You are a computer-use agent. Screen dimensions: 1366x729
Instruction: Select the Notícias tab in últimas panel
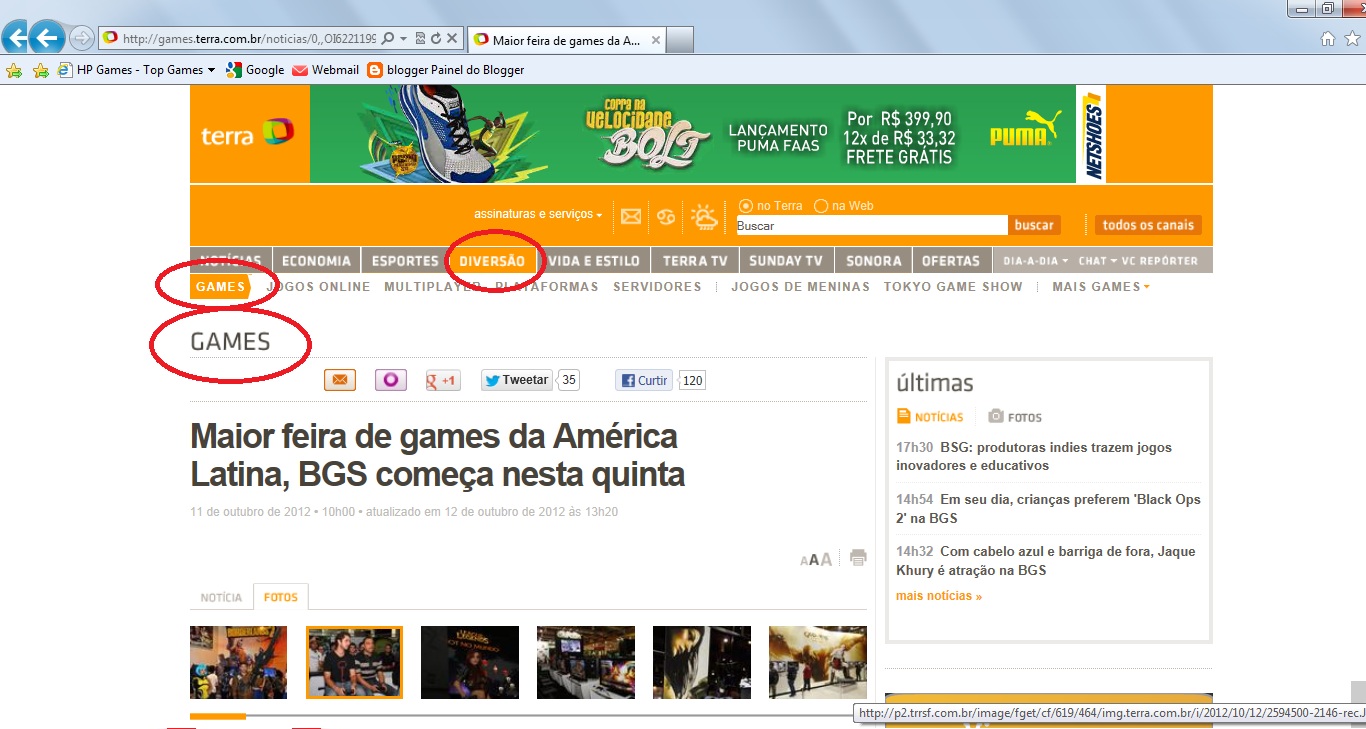pyautogui.click(x=930, y=417)
